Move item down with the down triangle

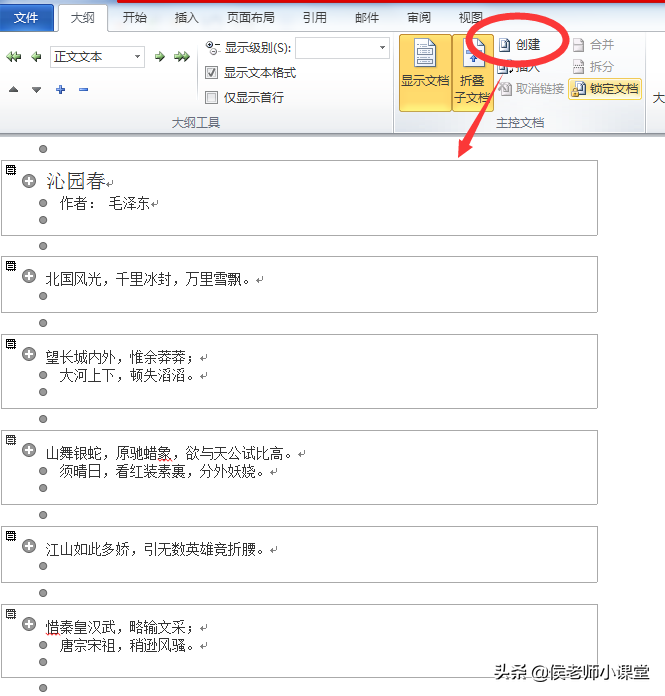pyautogui.click(x=36, y=90)
